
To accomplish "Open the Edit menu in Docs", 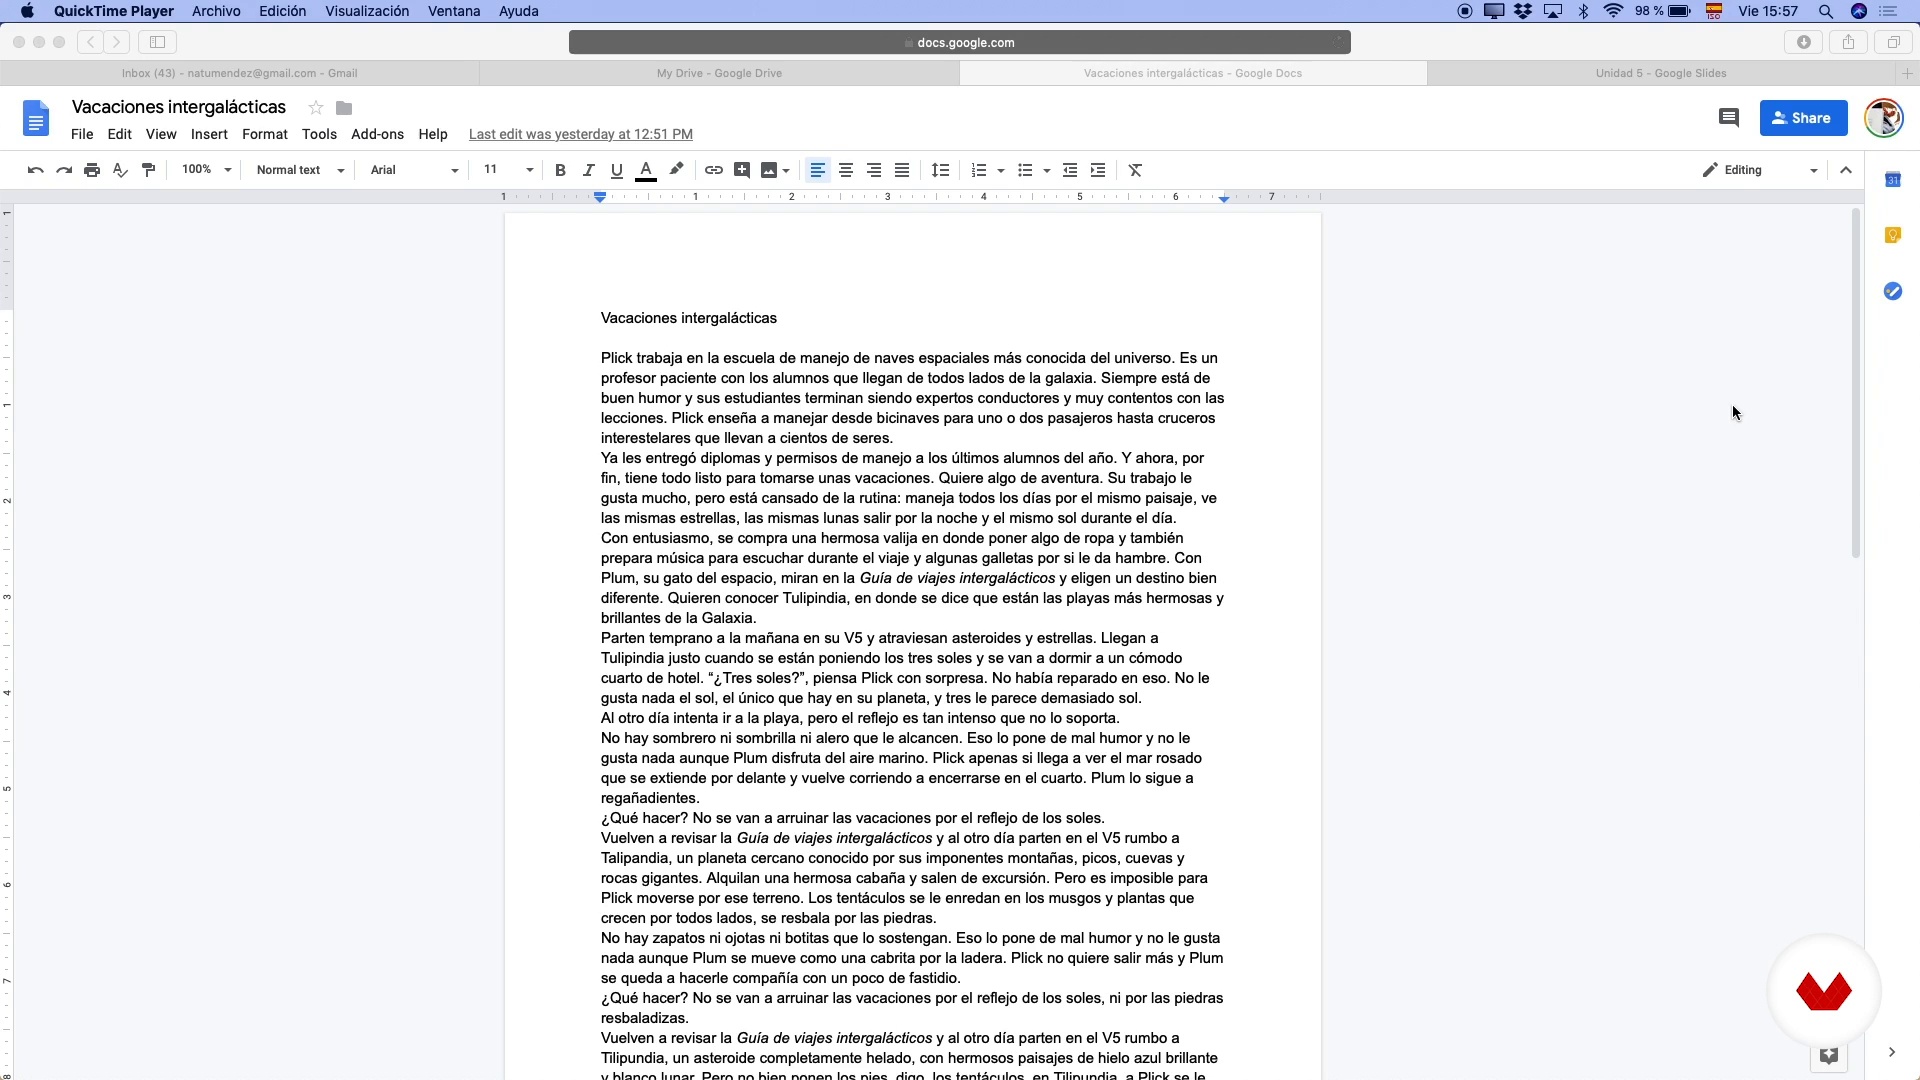I will point(120,134).
